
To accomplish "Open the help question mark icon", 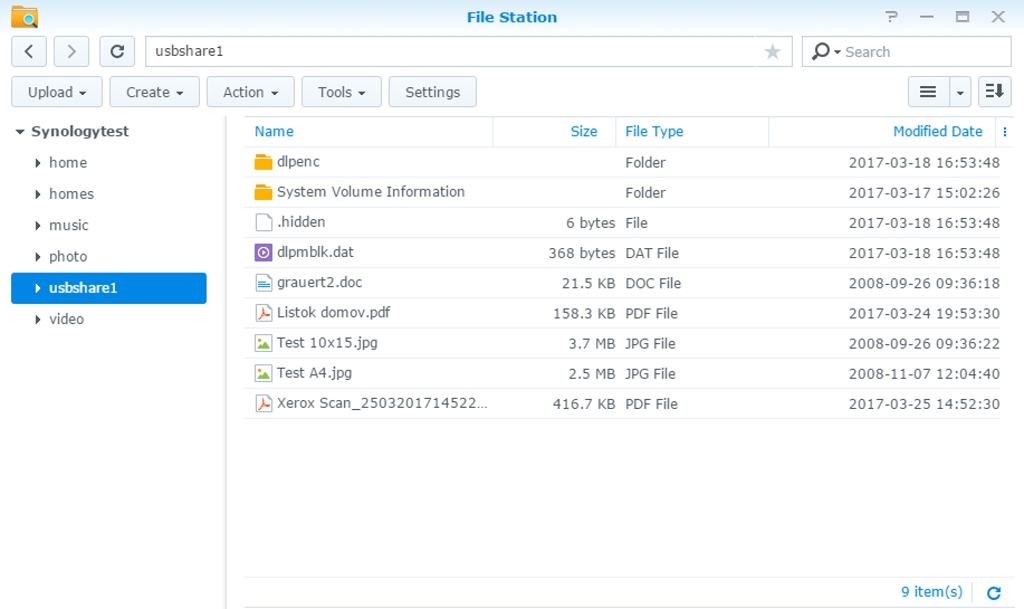I will coord(892,17).
